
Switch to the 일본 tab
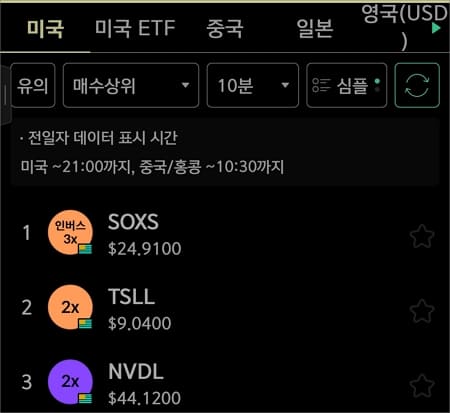tap(315, 28)
